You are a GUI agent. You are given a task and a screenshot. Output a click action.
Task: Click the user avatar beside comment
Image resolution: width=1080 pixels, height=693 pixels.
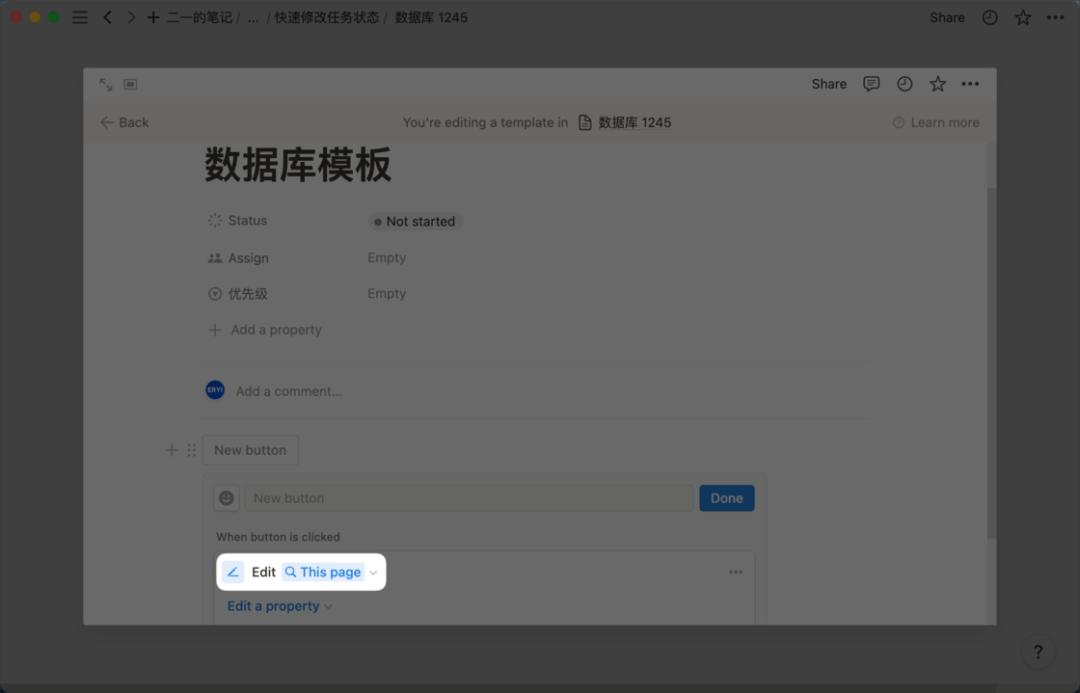pyautogui.click(x=215, y=390)
